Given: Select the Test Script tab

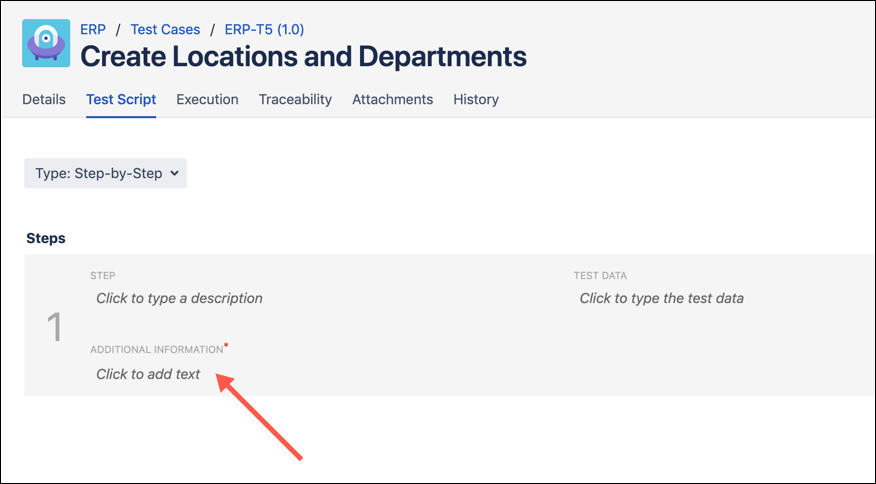Looking at the screenshot, I should click(x=121, y=99).
